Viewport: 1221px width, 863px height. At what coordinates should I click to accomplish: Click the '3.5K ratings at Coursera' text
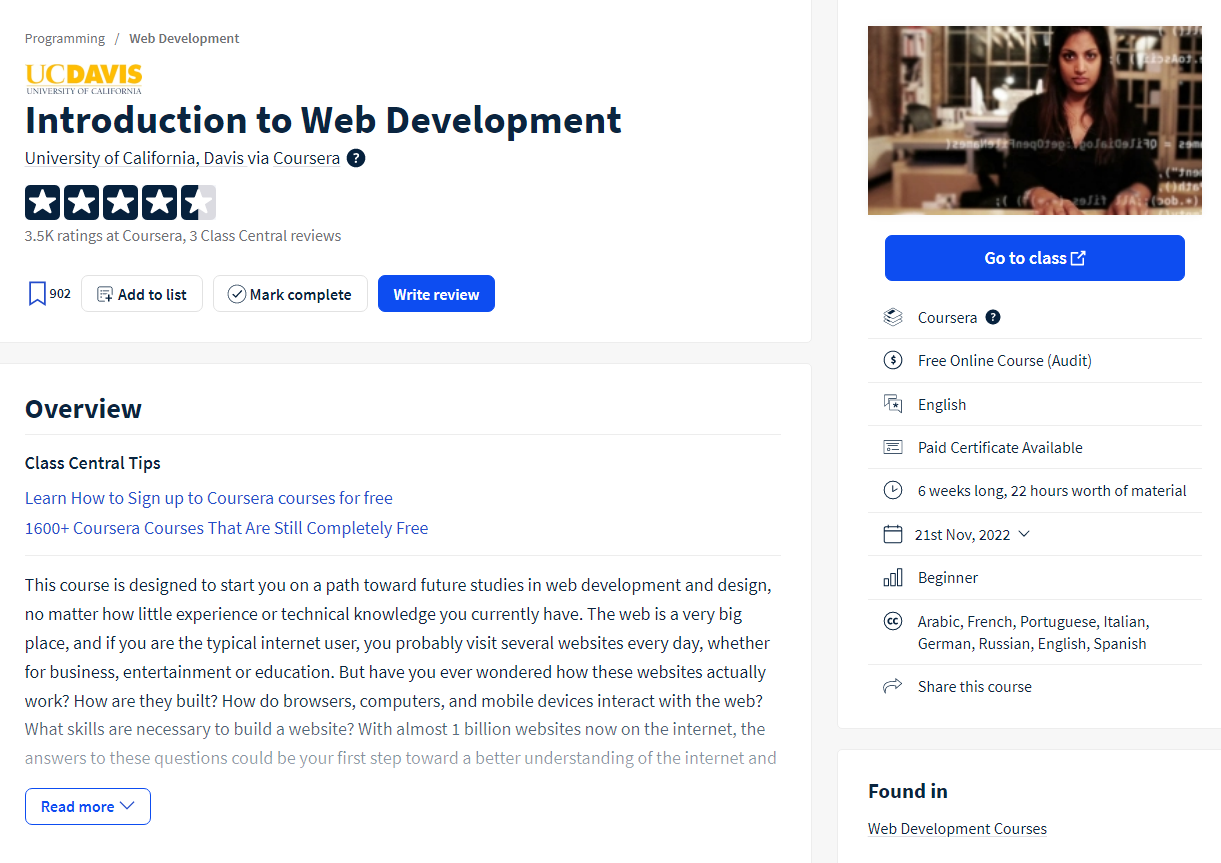coord(104,236)
